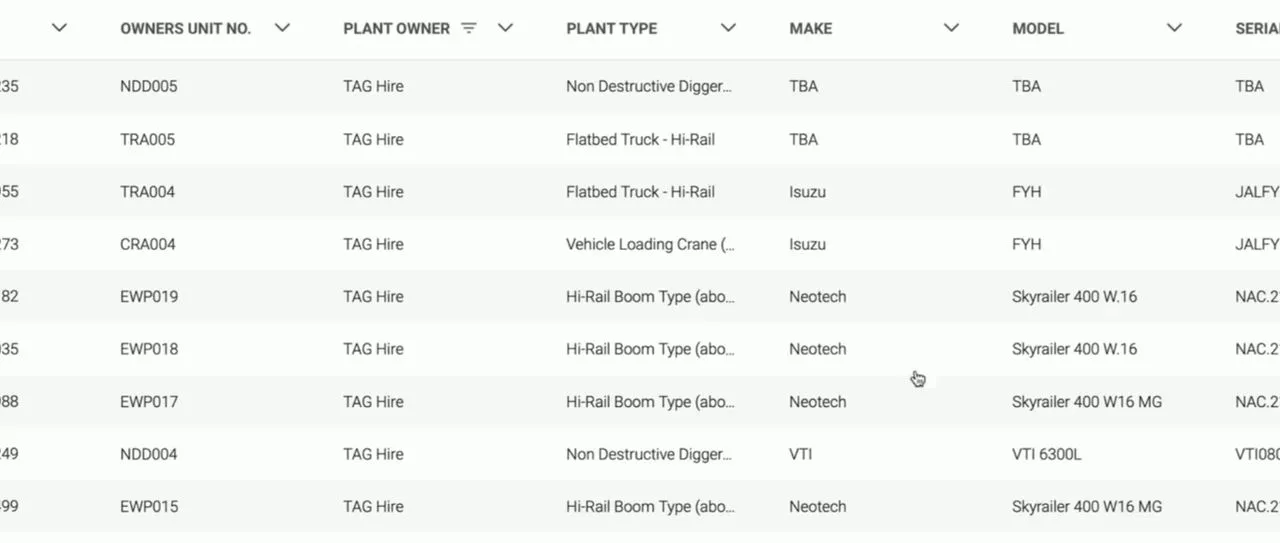Select the EWP018 unit number cell

[149, 349]
